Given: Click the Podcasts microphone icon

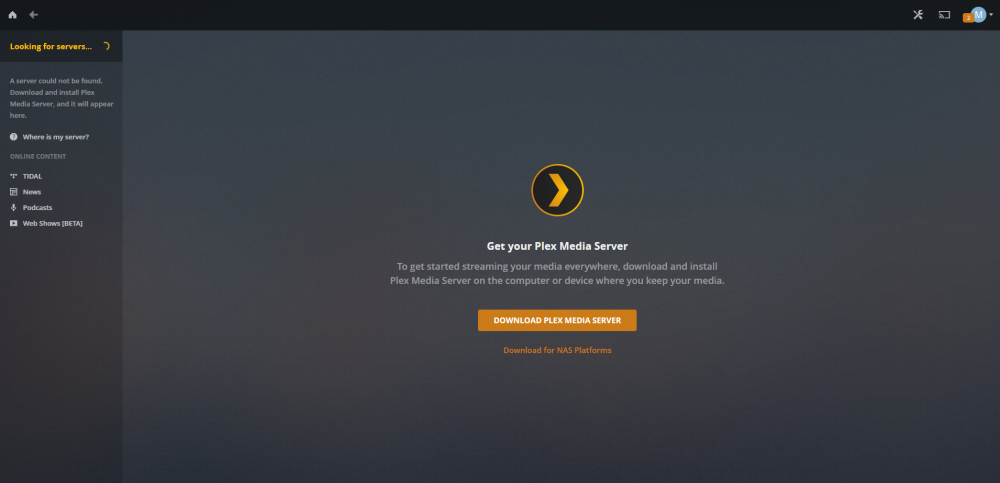Looking at the screenshot, I should click(x=13, y=208).
